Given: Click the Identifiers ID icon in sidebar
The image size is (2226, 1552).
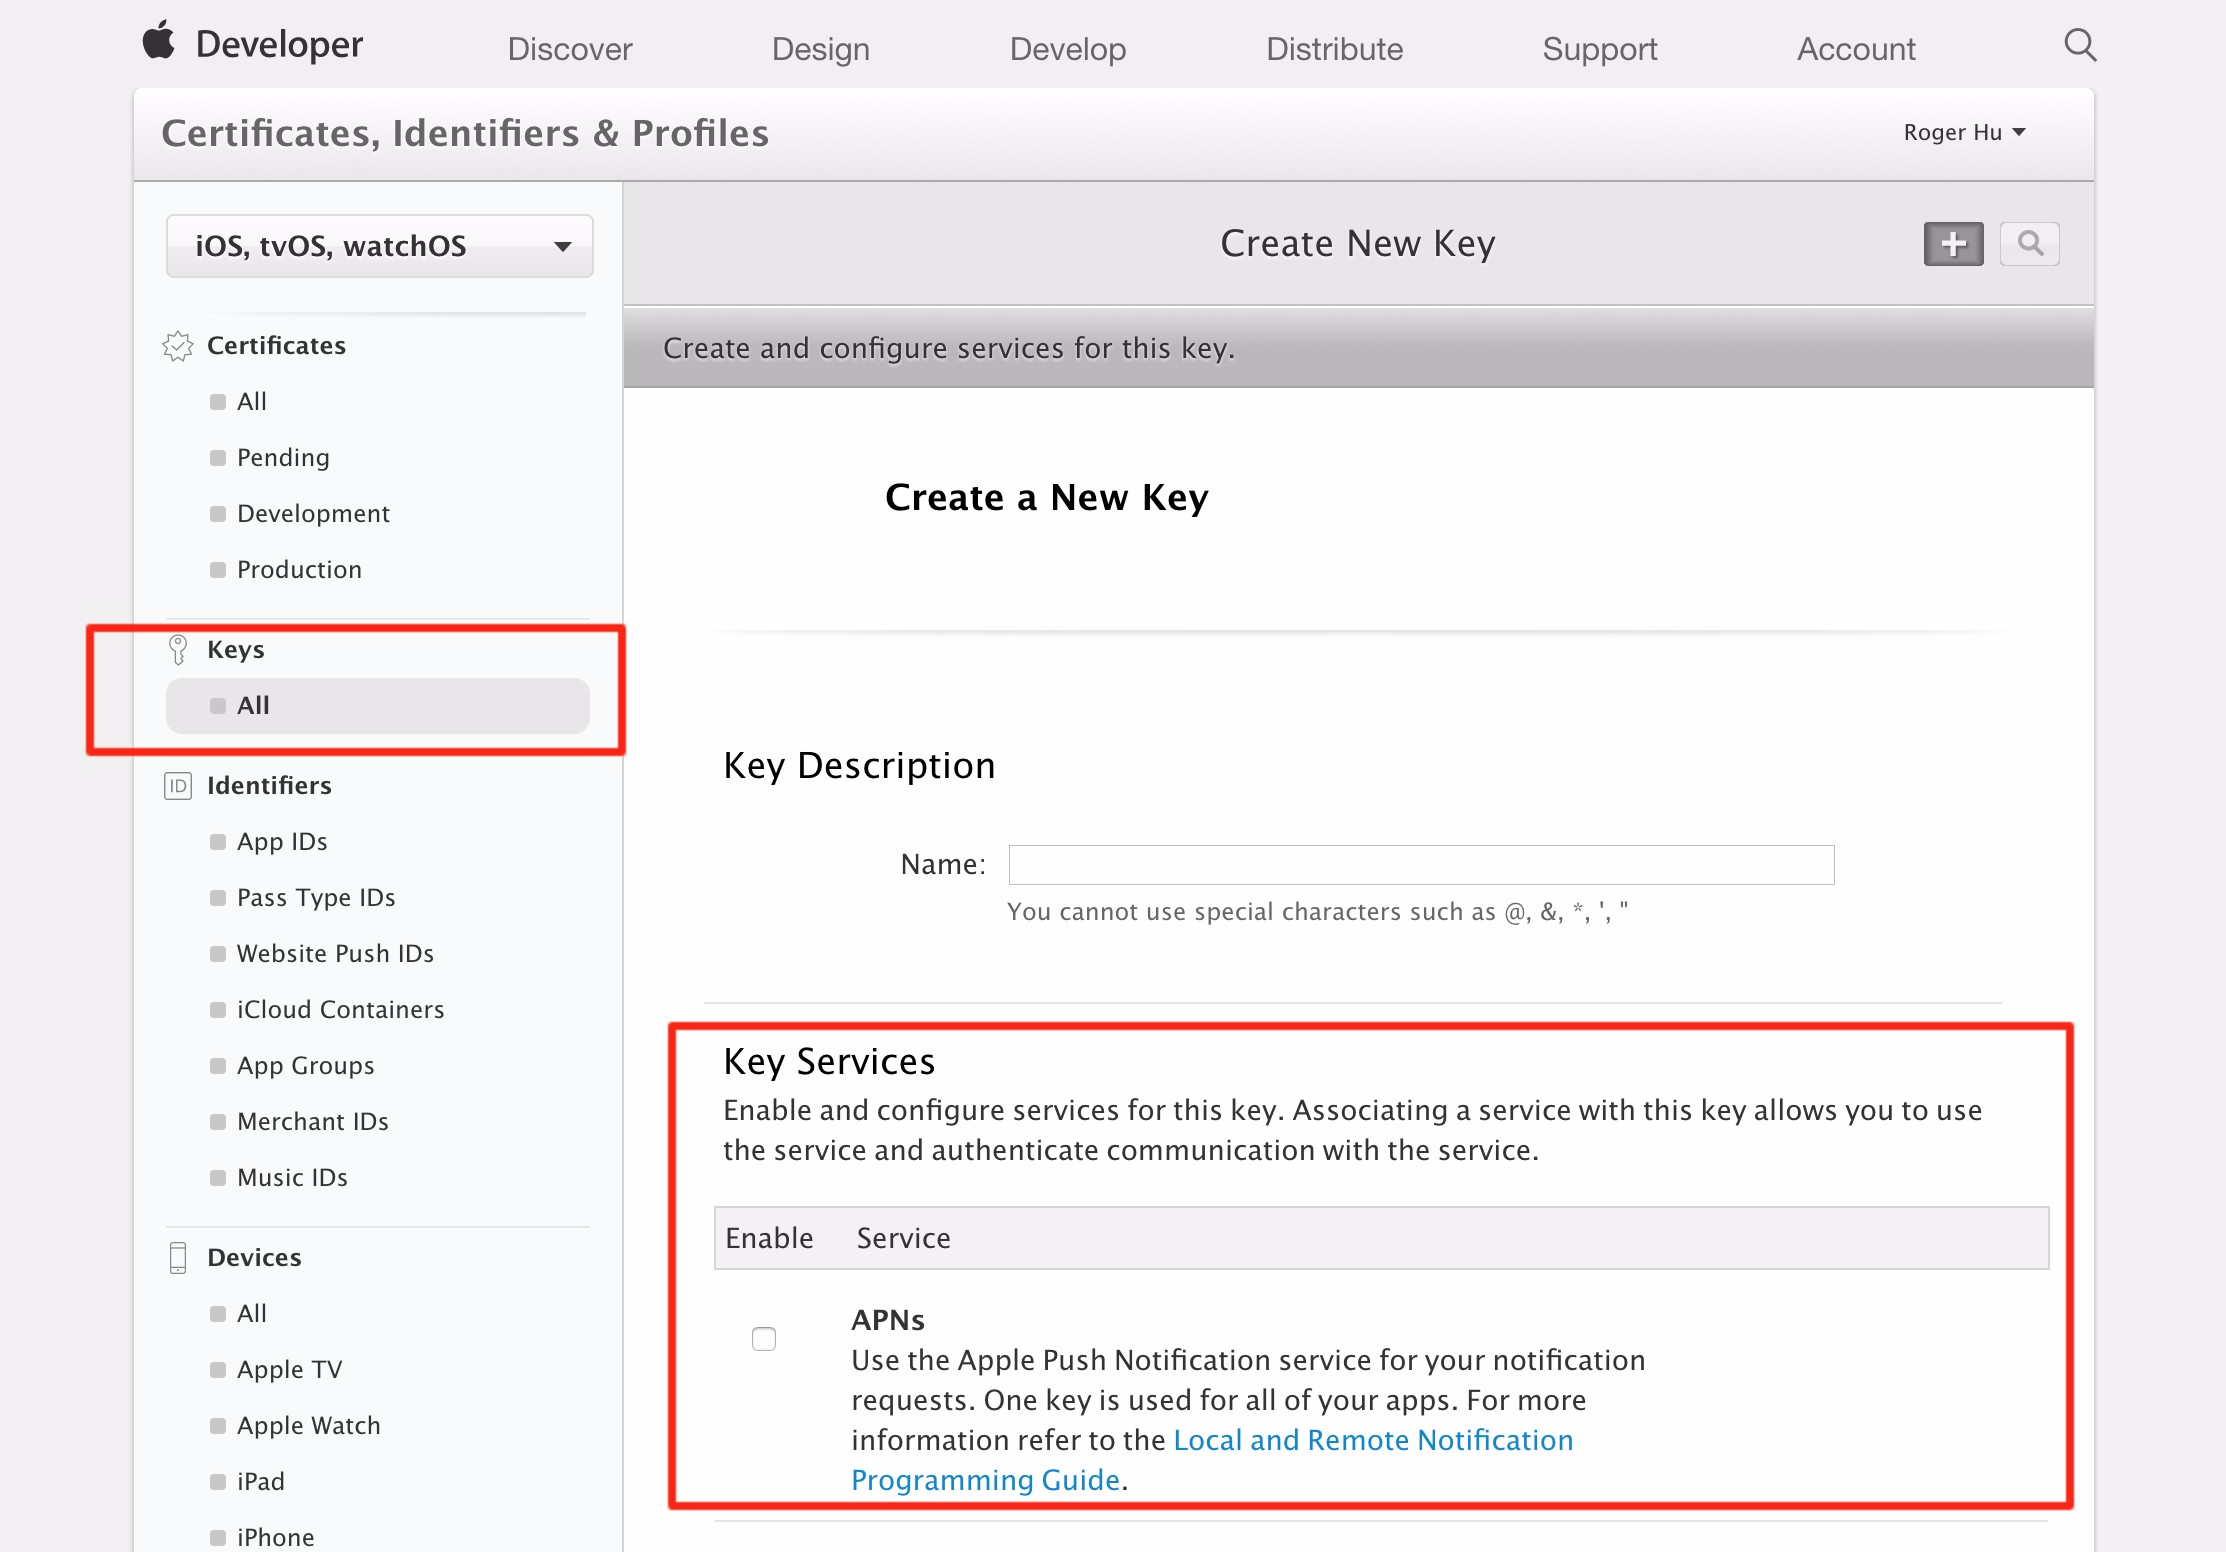Looking at the screenshot, I should [178, 786].
